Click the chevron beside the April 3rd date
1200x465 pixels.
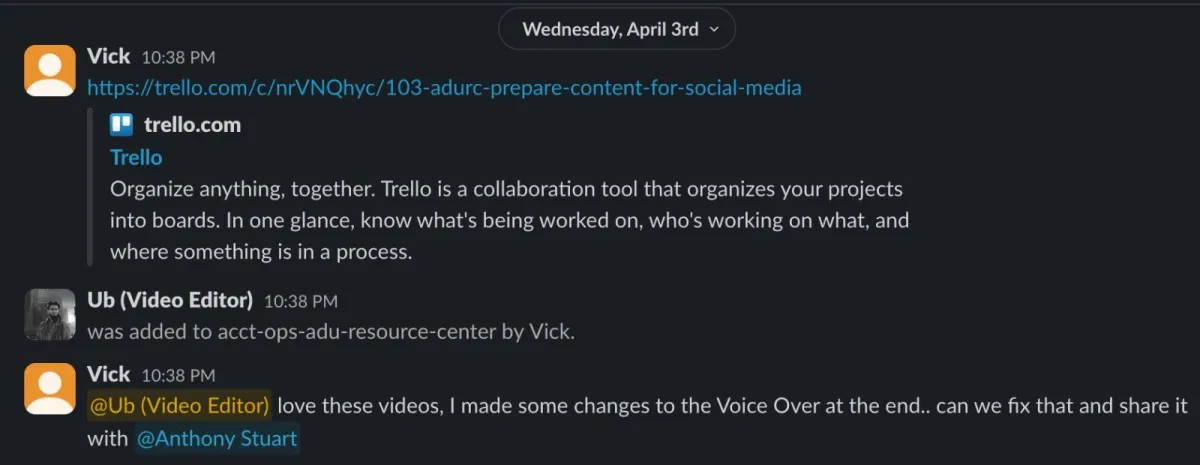[x=714, y=30]
